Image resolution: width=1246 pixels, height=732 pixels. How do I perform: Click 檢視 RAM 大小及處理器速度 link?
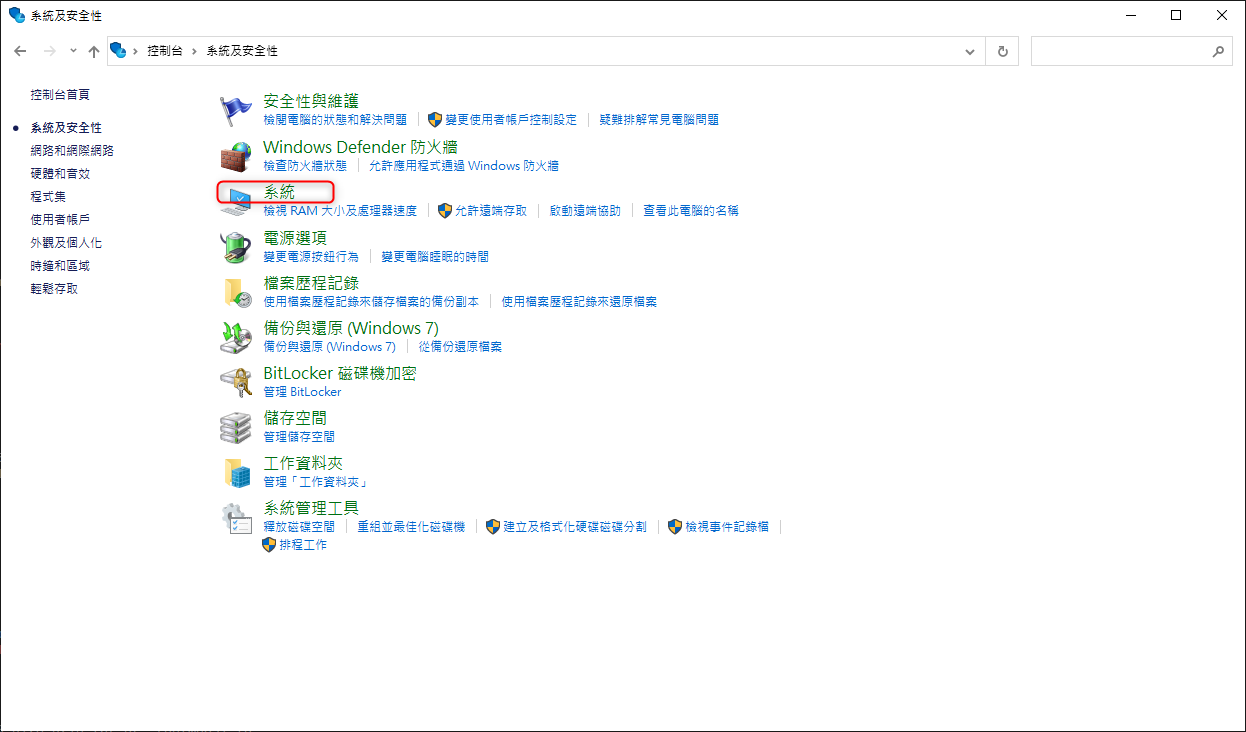(340, 211)
